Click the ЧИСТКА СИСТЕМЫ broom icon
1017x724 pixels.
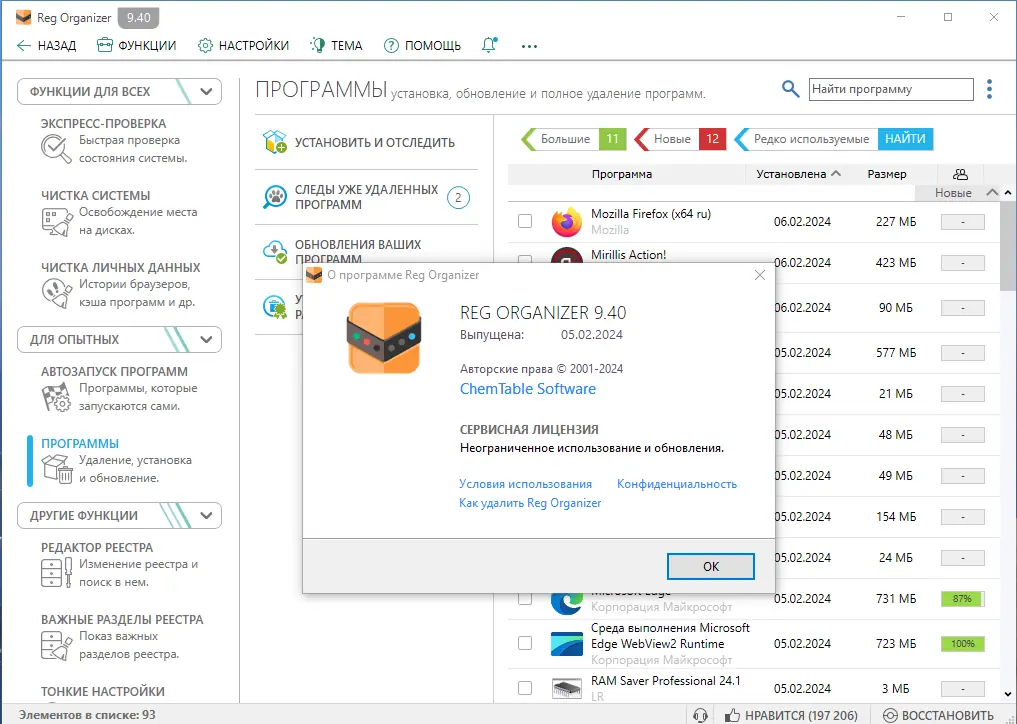tap(56, 221)
